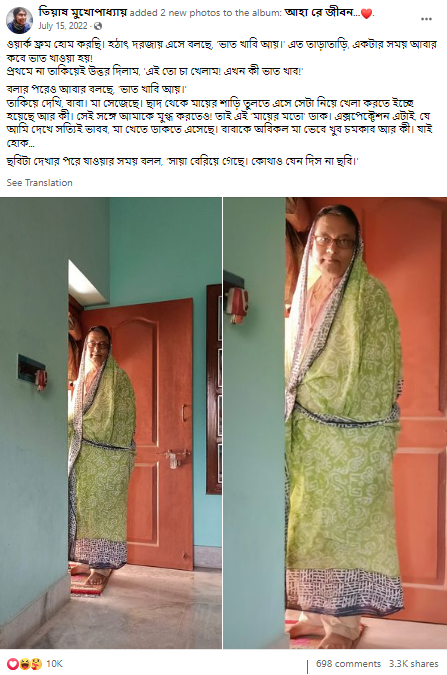Click the laughing Haha reaction icon

[23, 664]
